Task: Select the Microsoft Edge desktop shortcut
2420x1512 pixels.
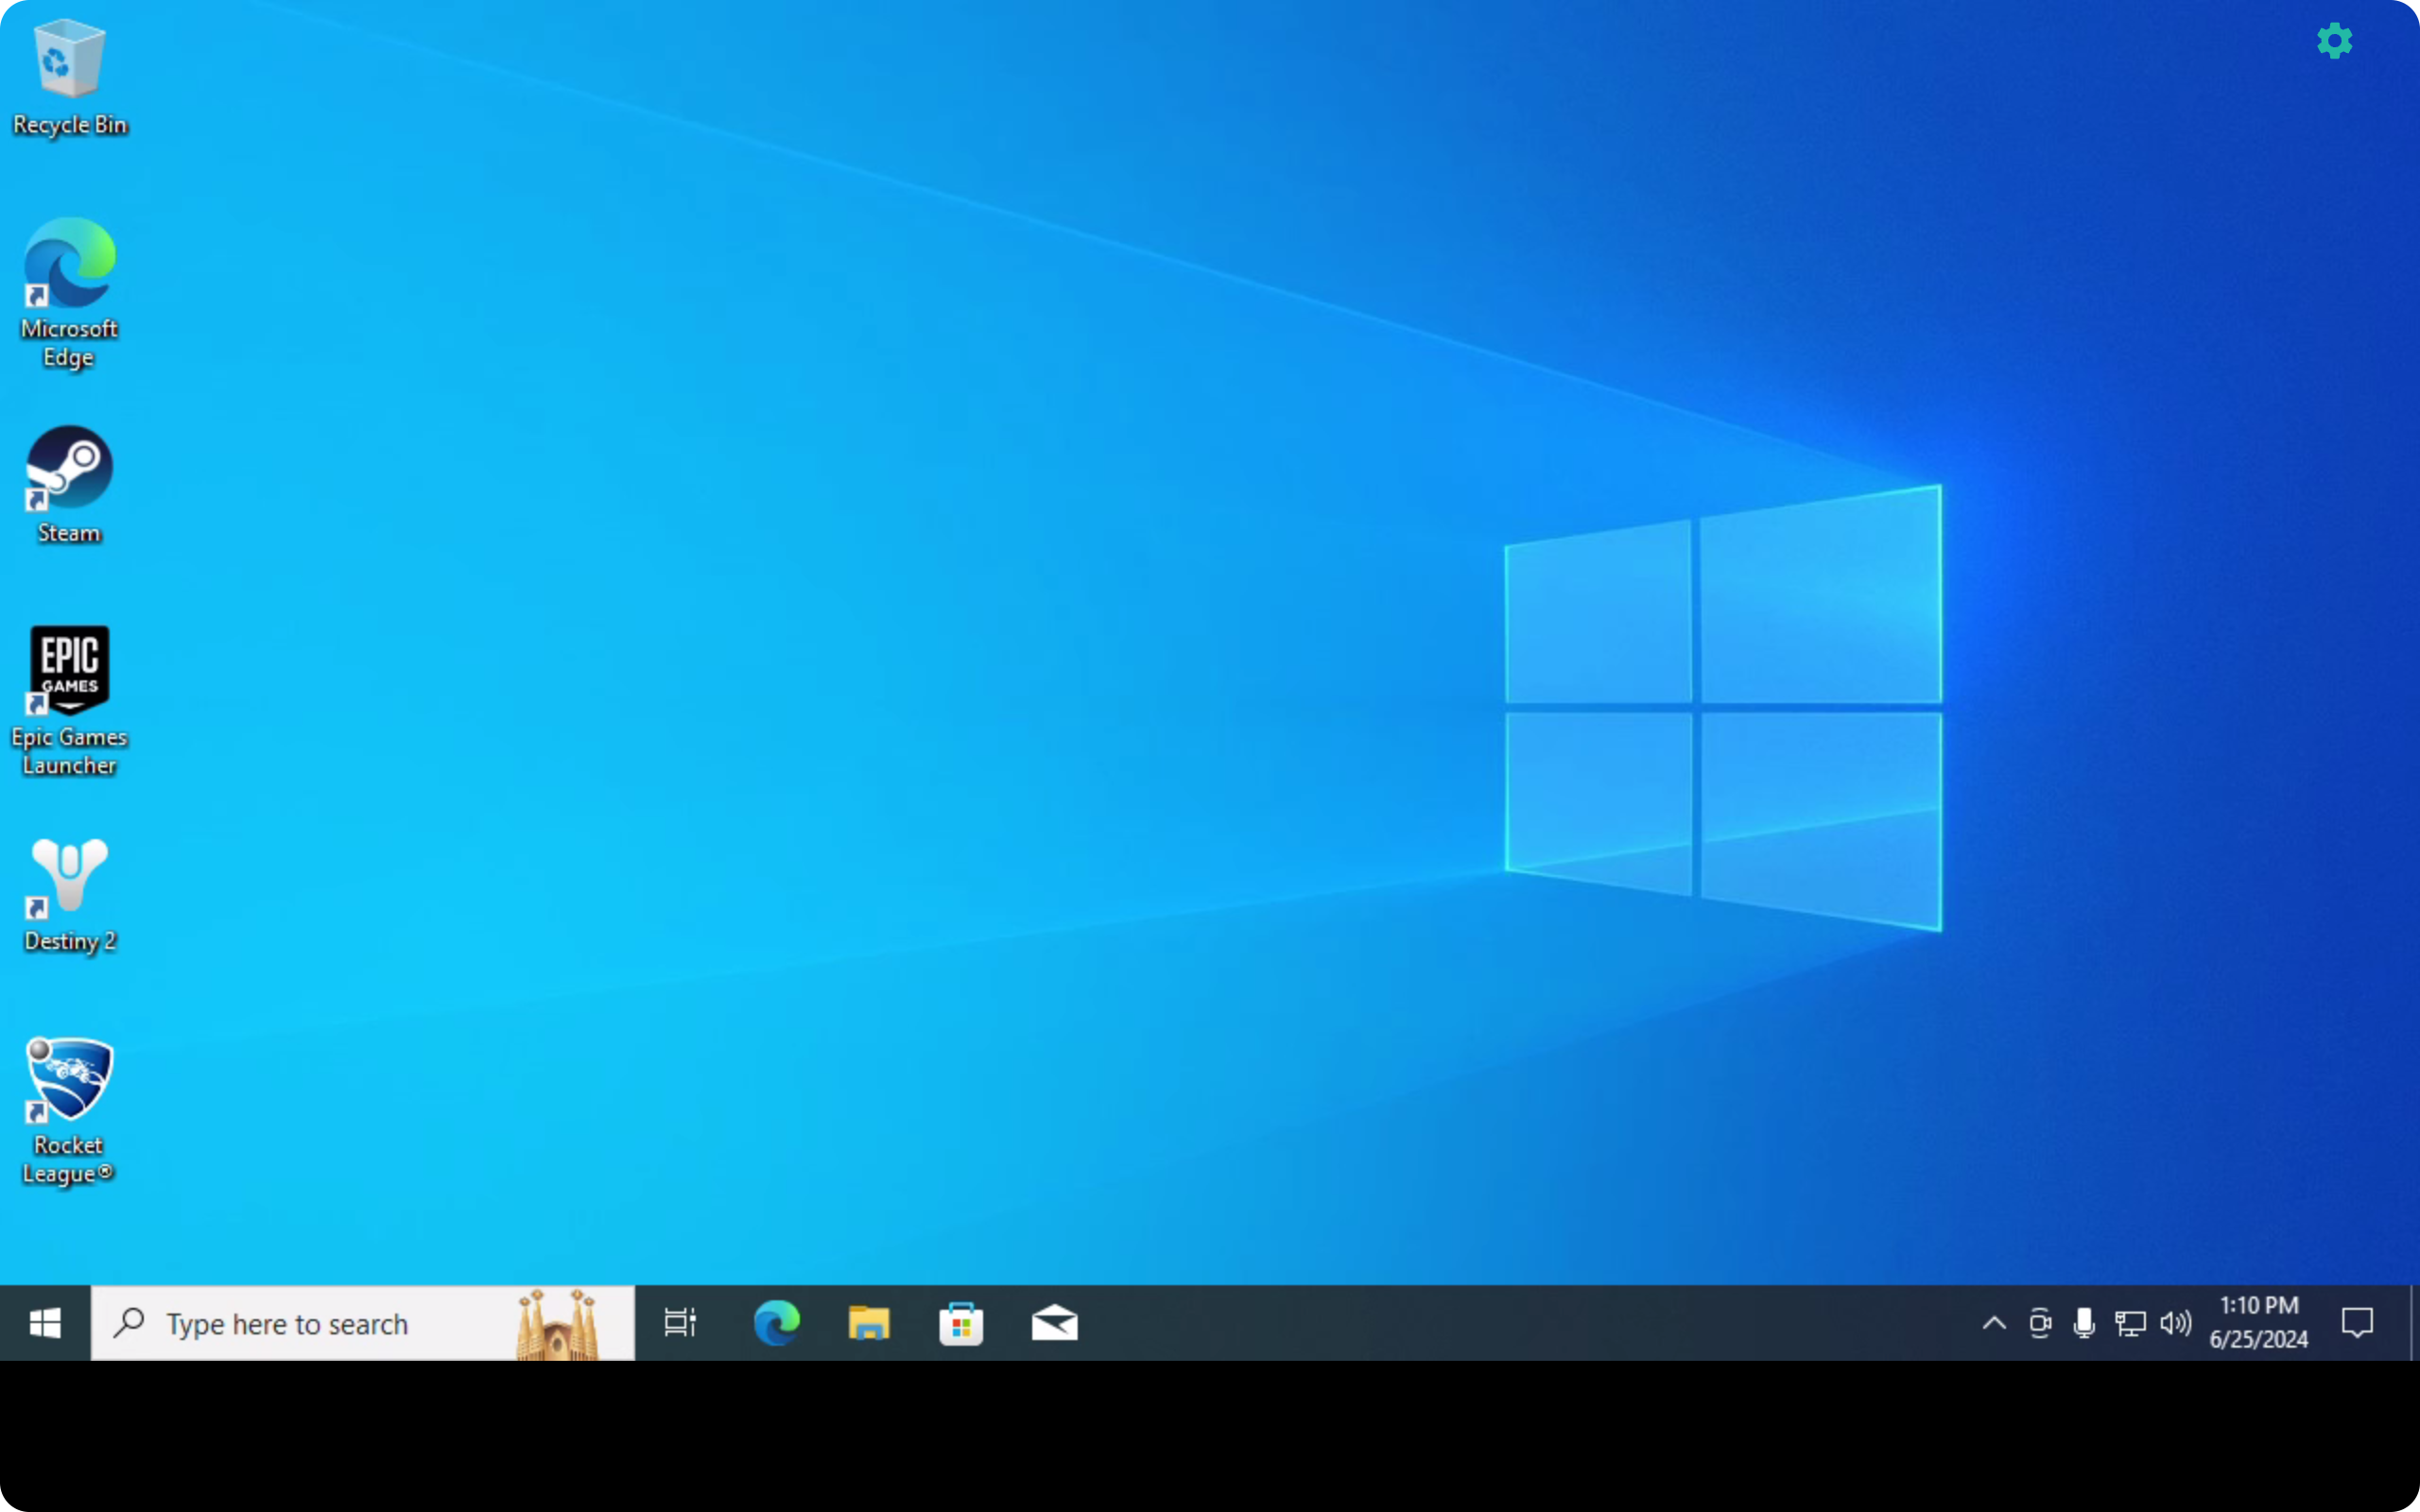Action: coord(69,293)
